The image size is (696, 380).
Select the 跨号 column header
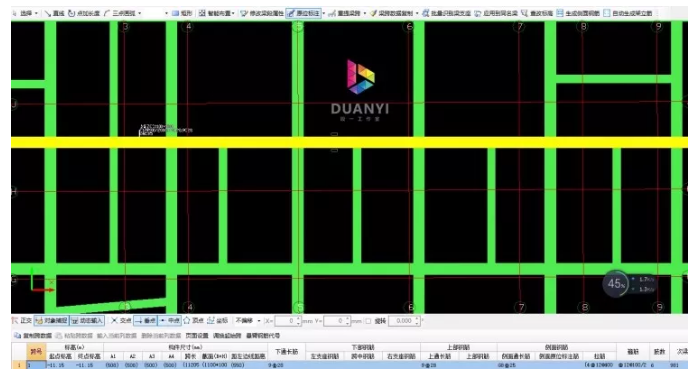point(36,352)
